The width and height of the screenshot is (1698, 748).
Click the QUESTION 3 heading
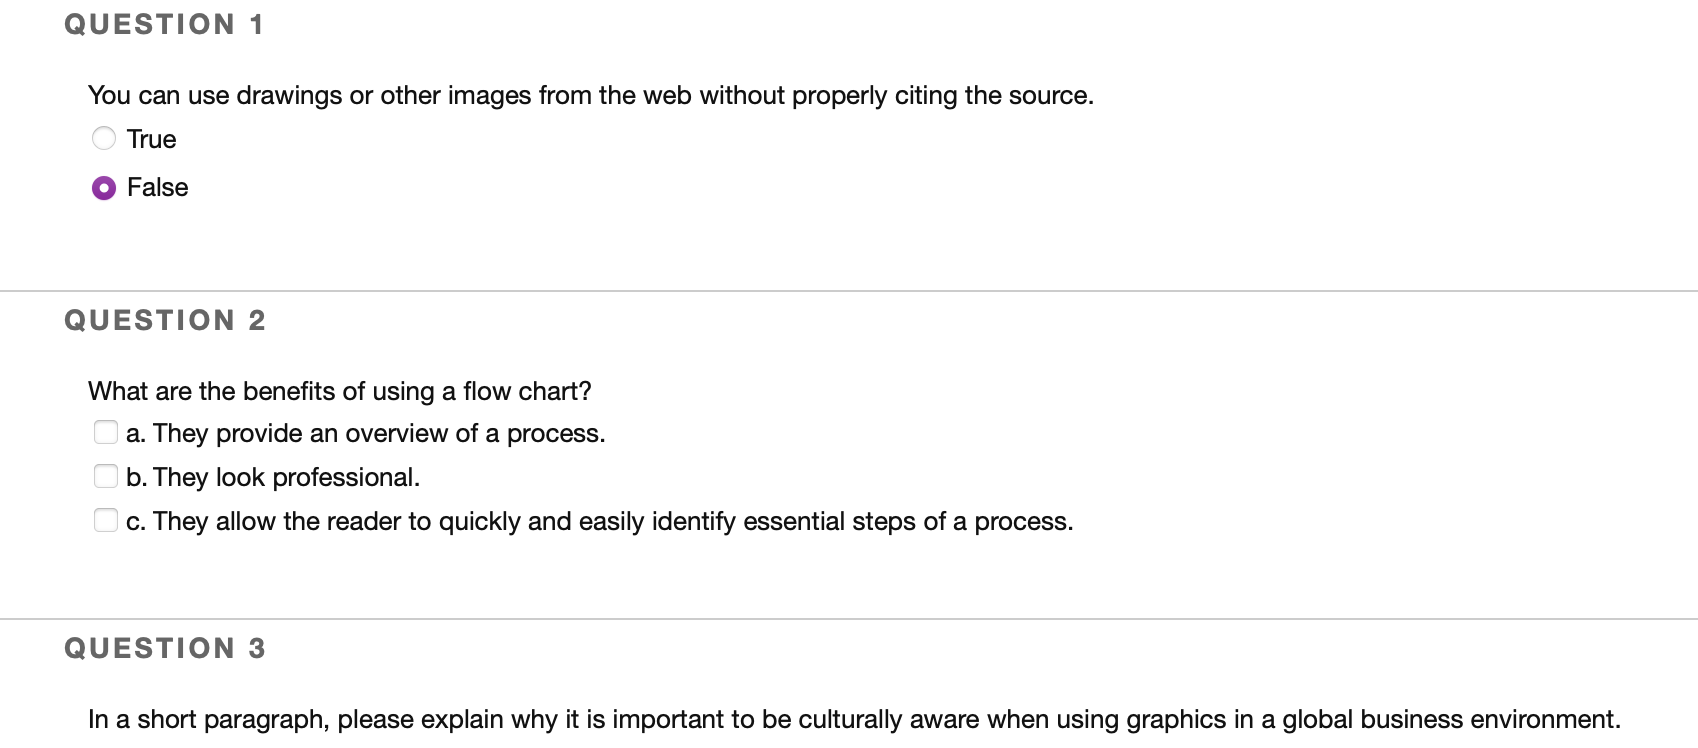[164, 648]
